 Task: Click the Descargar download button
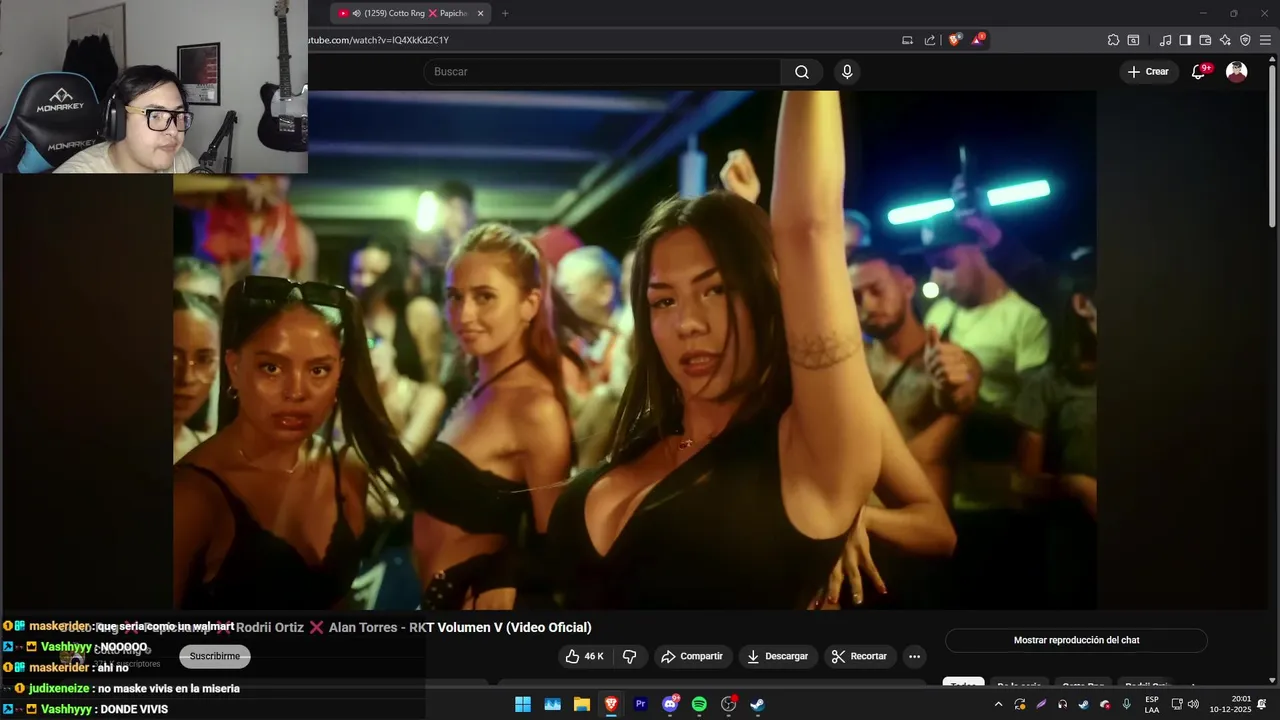click(777, 657)
